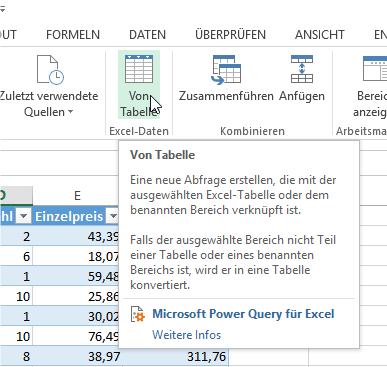Switch to the FORMELN ribbon tab
Viewport: 387px width, 367px height.
pyautogui.click(x=73, y=35)
